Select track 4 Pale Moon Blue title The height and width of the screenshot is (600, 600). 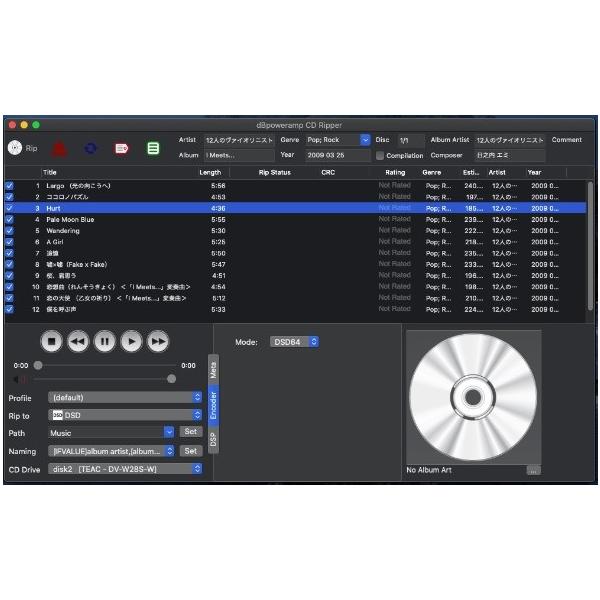70,220
